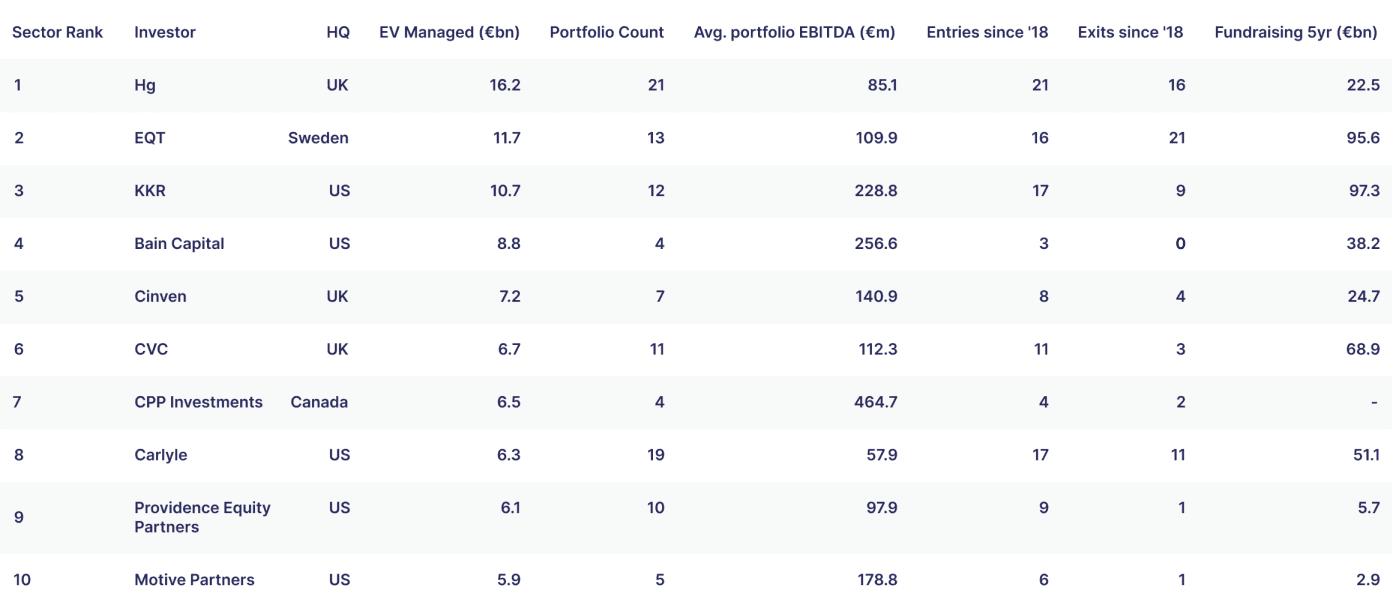Viewport: 1392px width, 600px height.
Task: Sort by the EV Managed (€bn) header
Action: (x=449, y=32)
